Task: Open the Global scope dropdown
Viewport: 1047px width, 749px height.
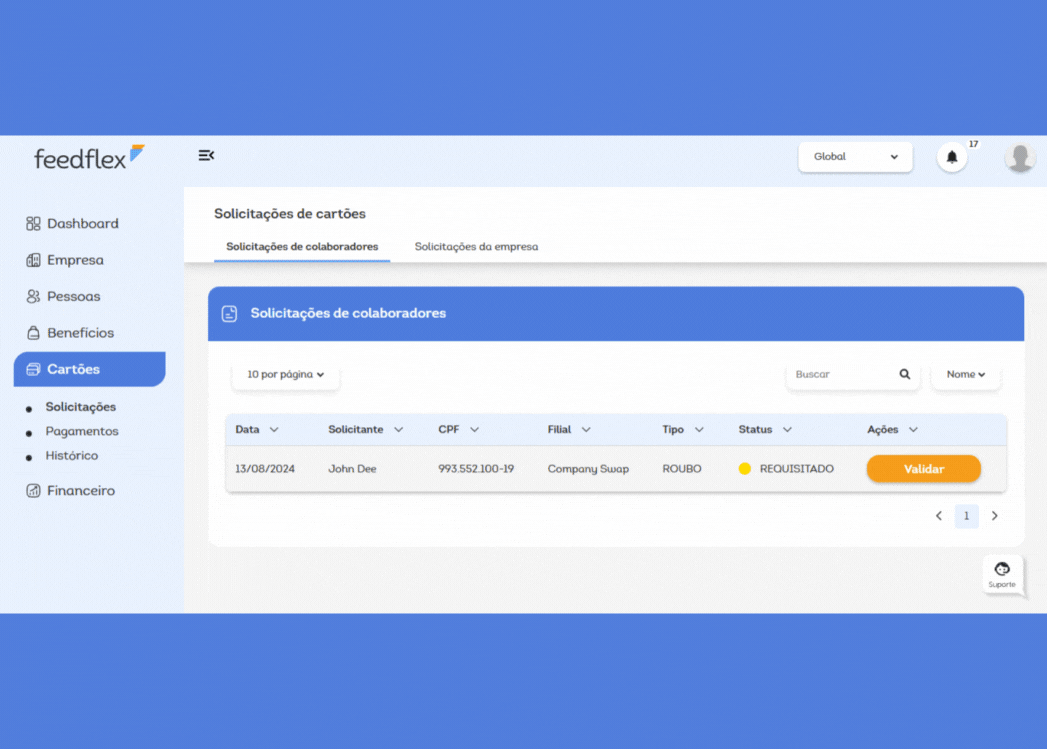Action: pos(855,157)
